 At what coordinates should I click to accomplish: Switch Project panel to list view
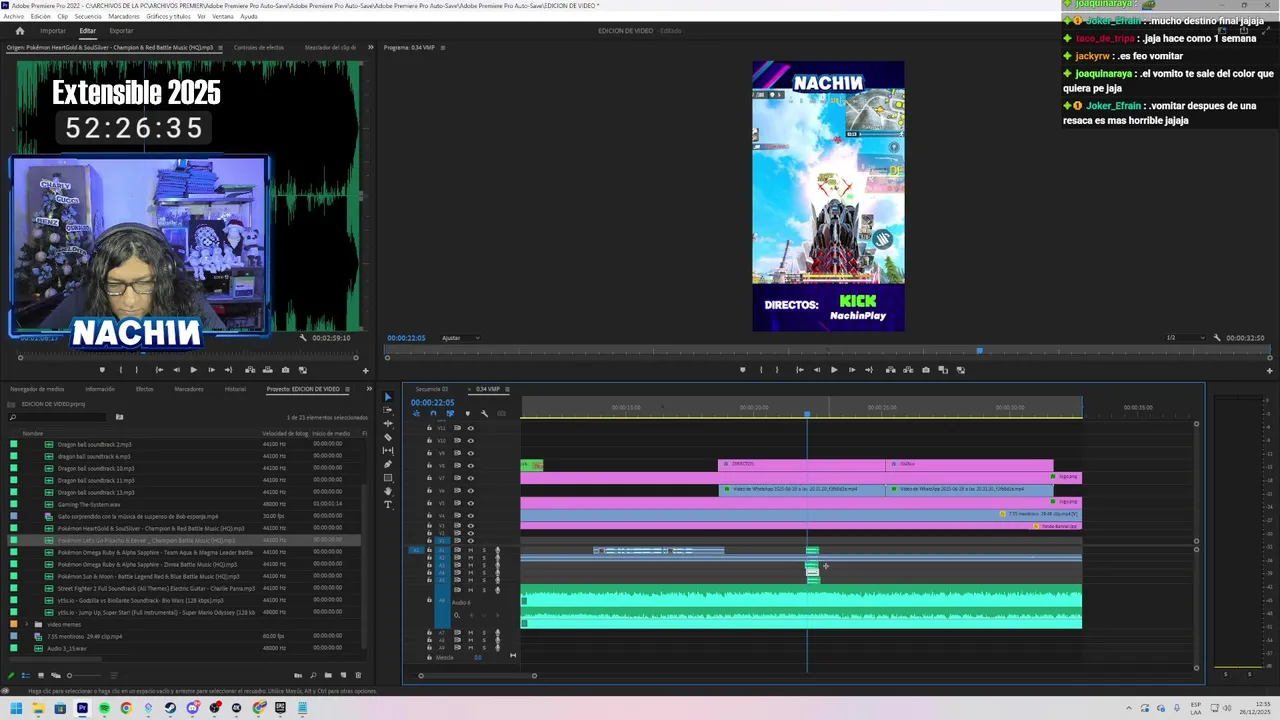pyautogui.click(x=26, y=675)
